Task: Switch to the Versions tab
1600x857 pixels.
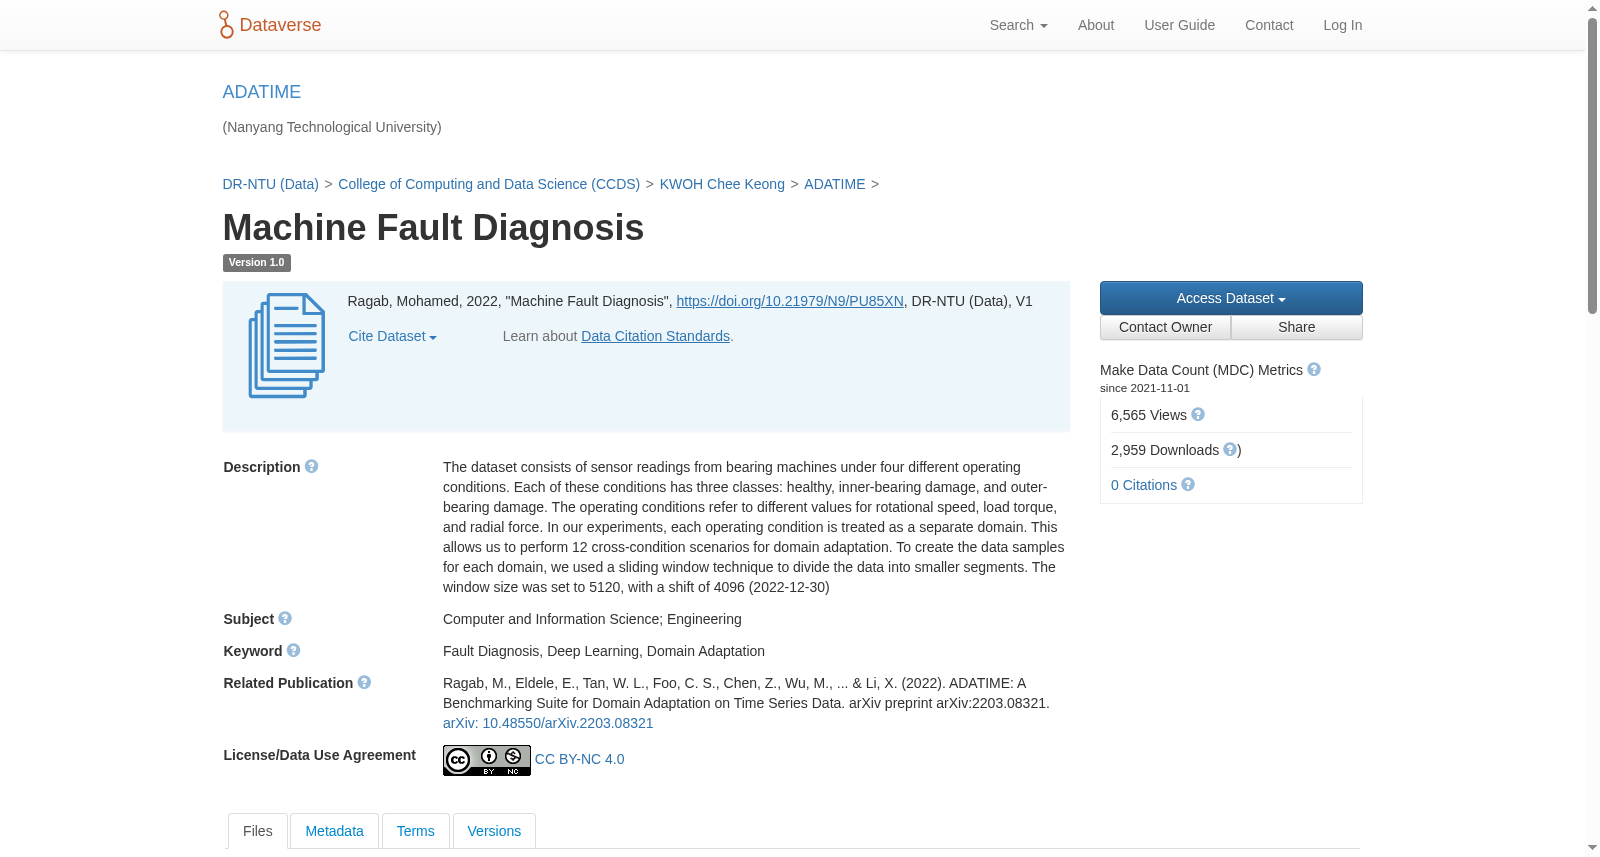Action: tap(494, 831)
